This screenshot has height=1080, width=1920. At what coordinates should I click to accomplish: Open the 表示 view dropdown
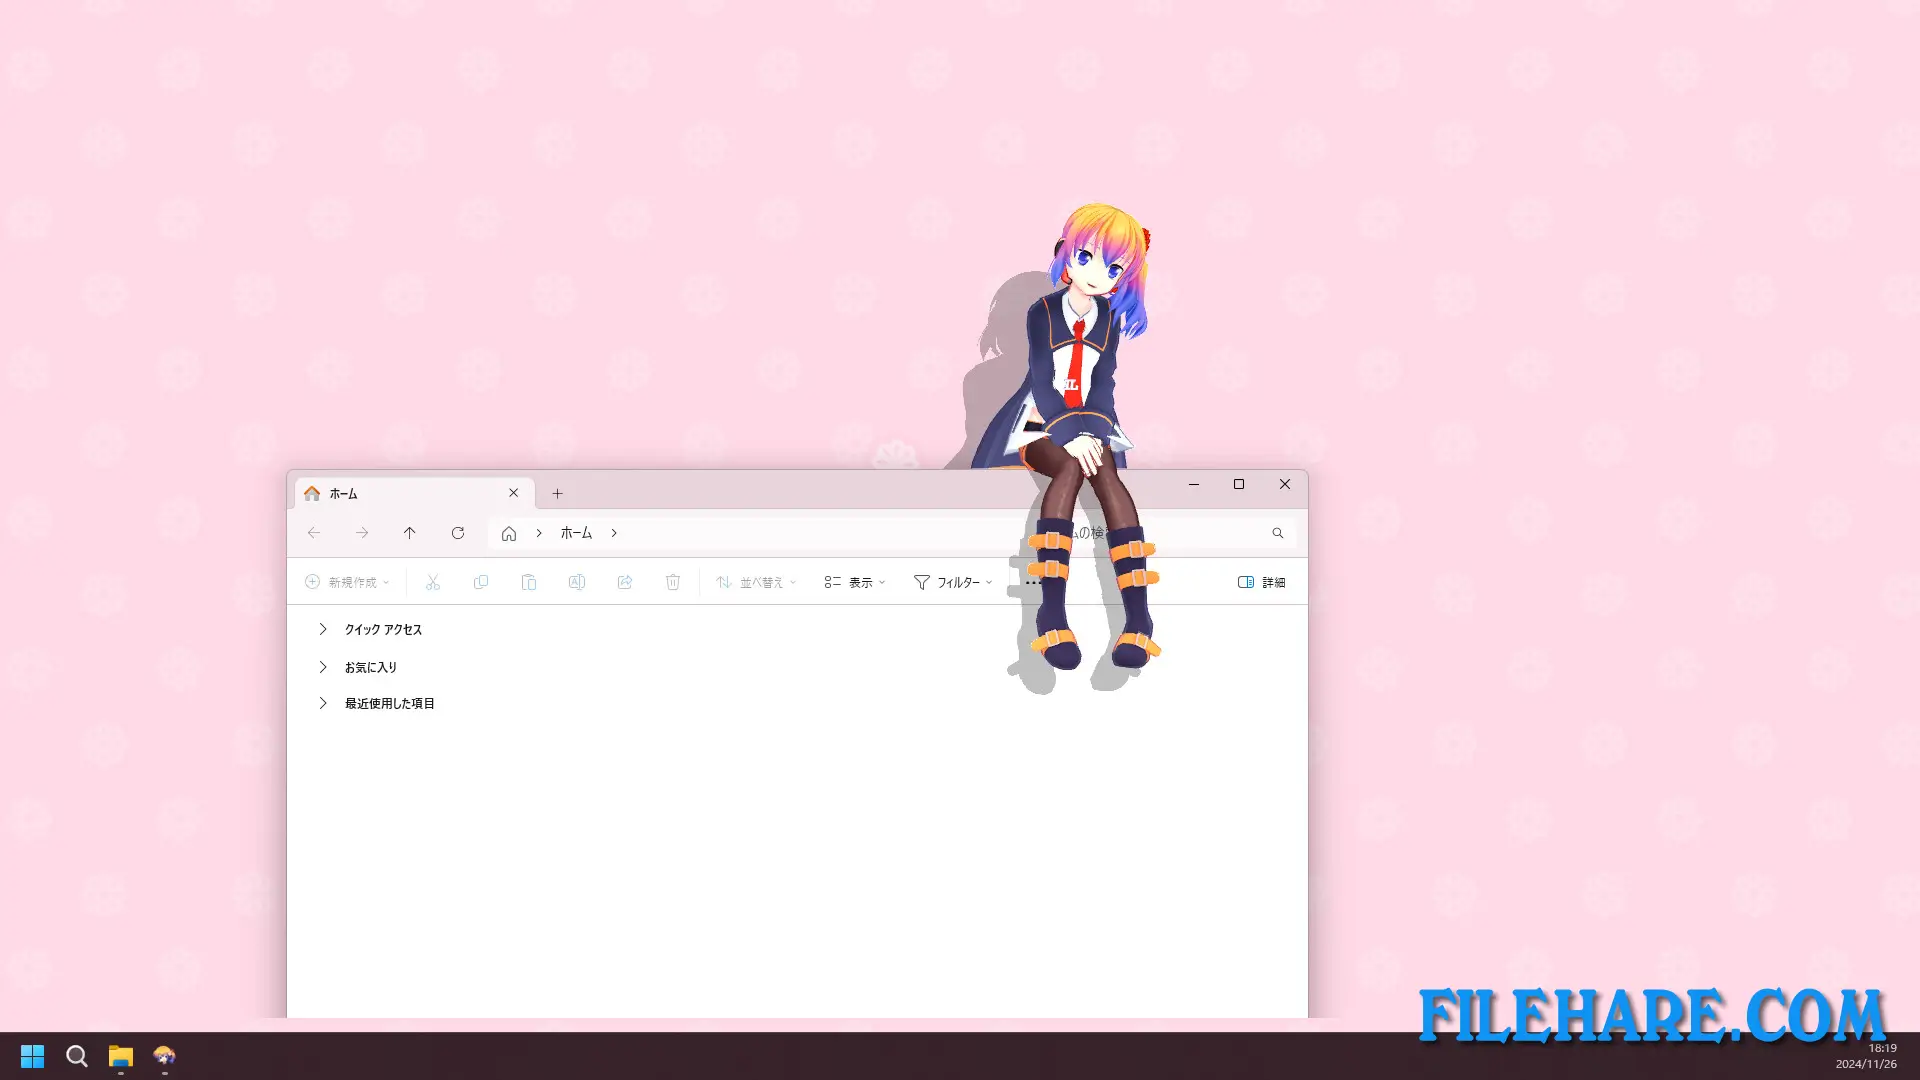pos(855,582)
